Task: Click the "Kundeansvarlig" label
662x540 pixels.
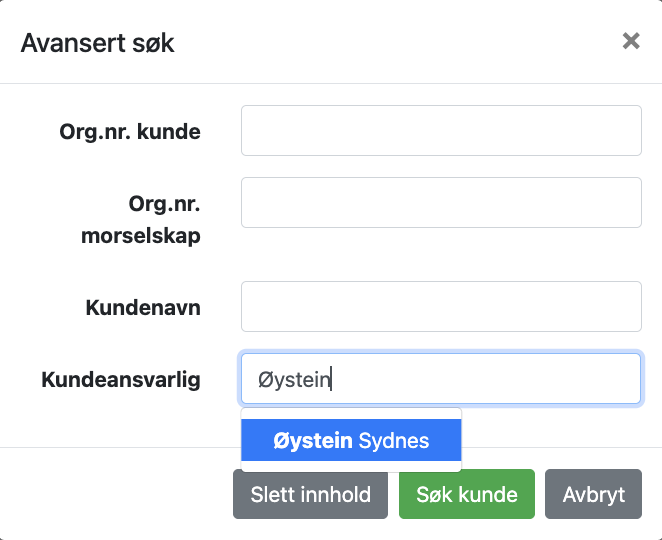Action: [x=121, y=379]
